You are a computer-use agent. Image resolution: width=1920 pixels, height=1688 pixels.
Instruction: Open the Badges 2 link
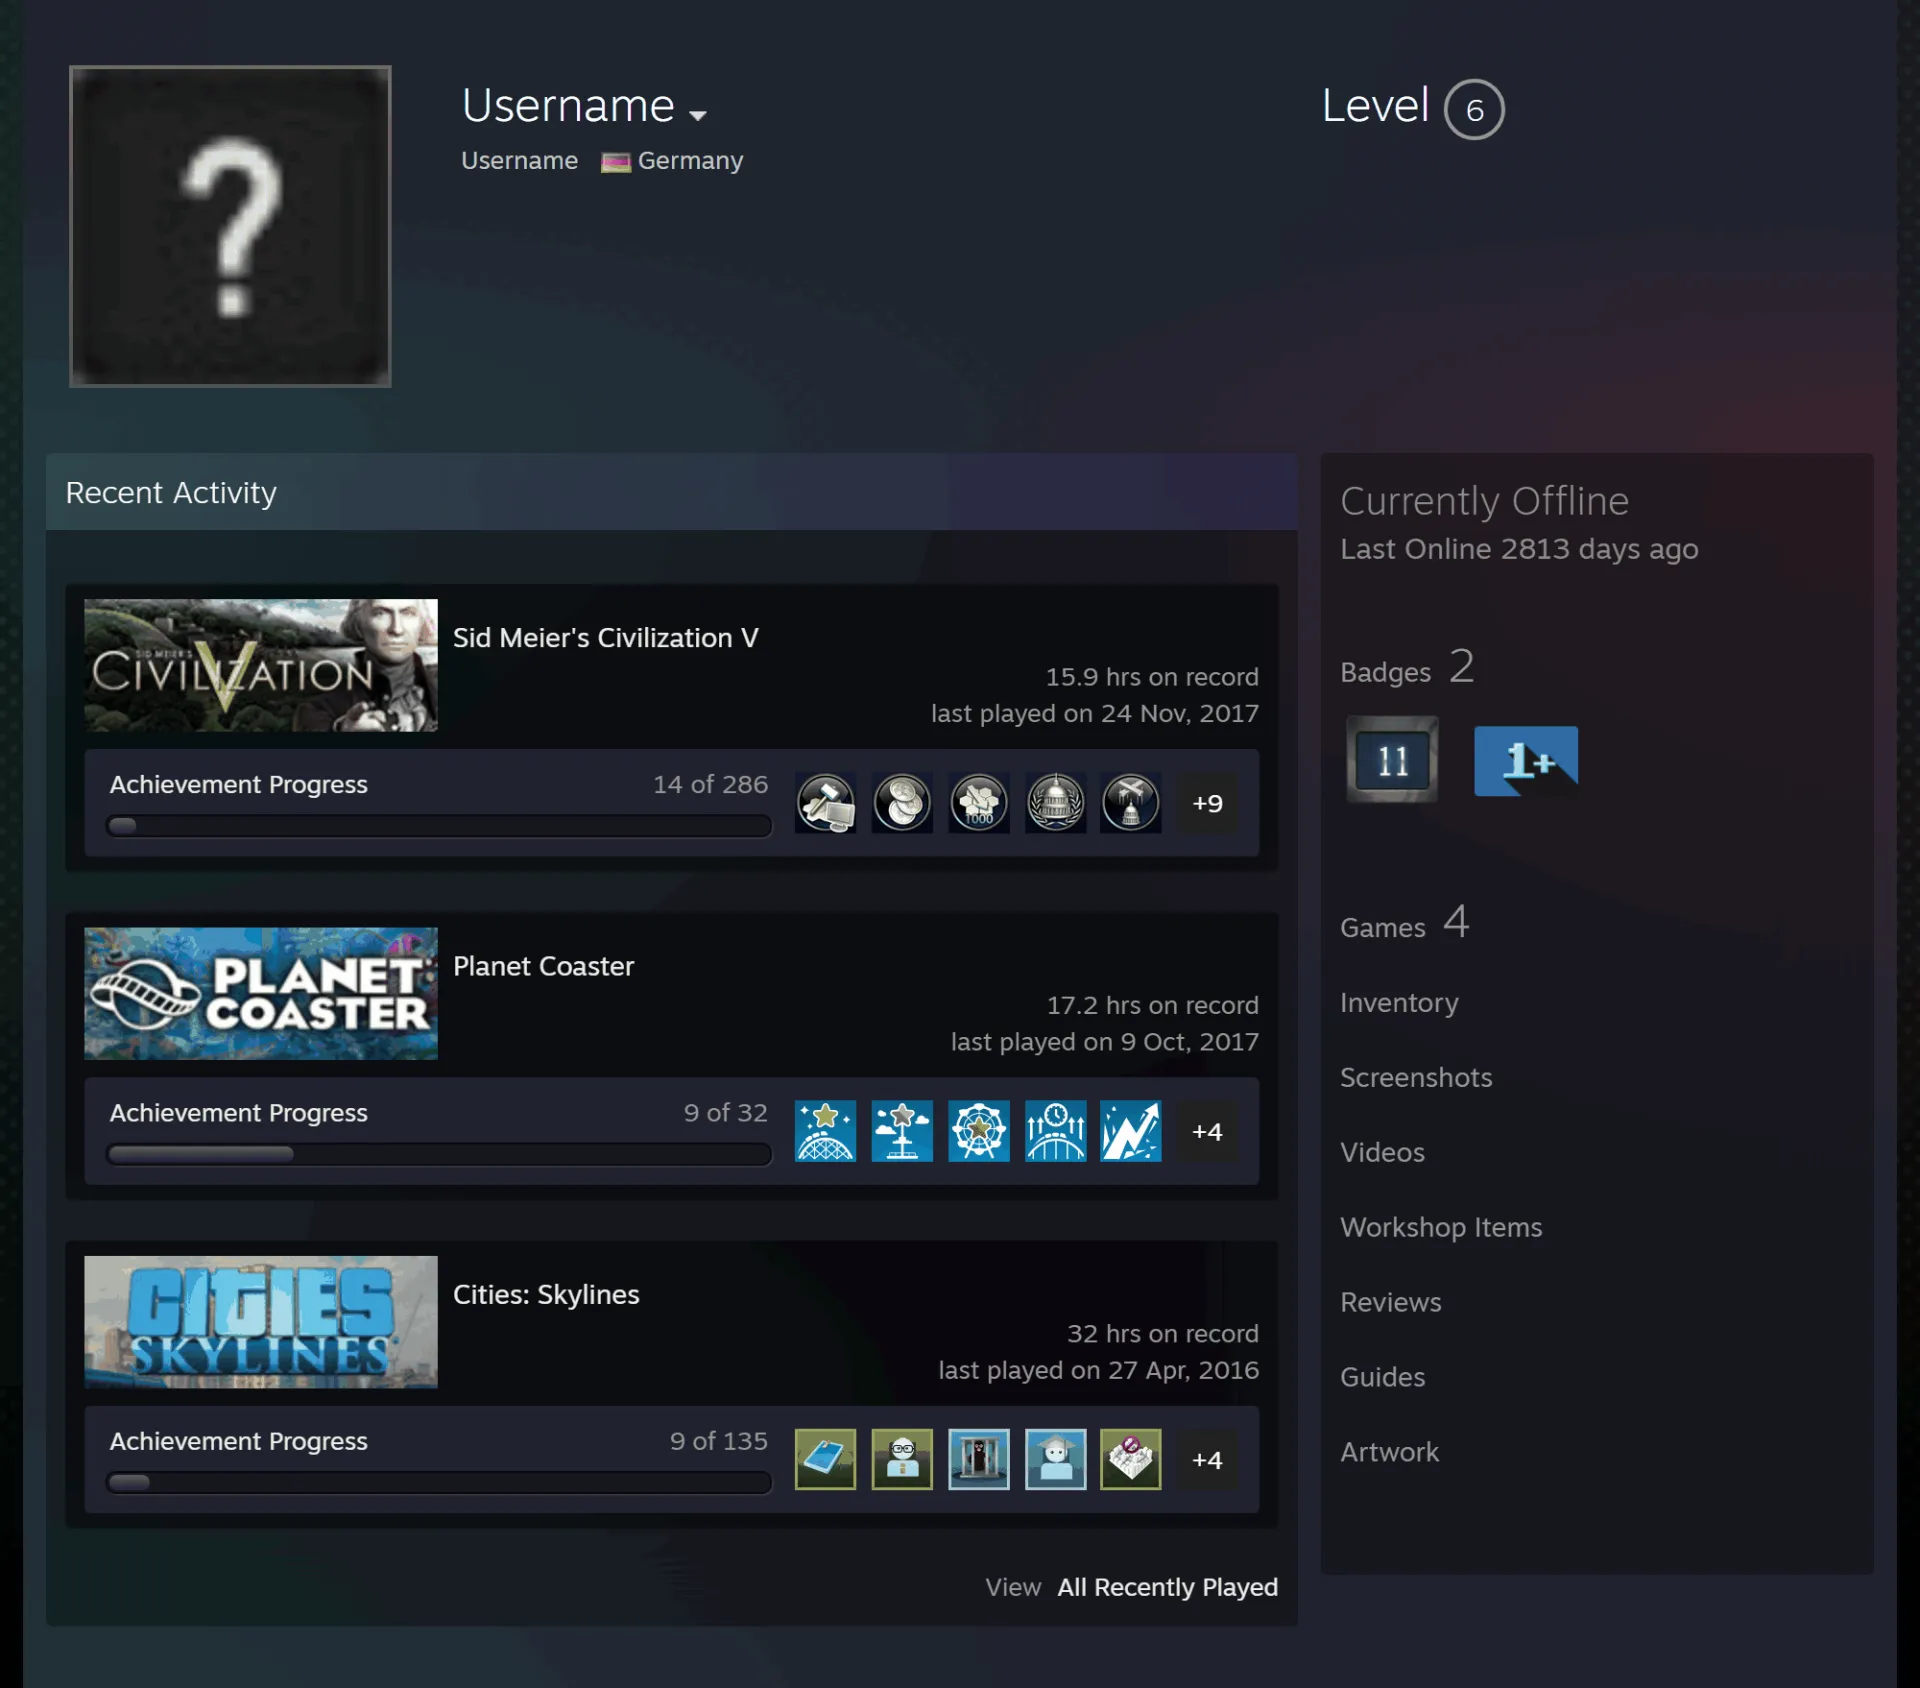coord(1407,667)
